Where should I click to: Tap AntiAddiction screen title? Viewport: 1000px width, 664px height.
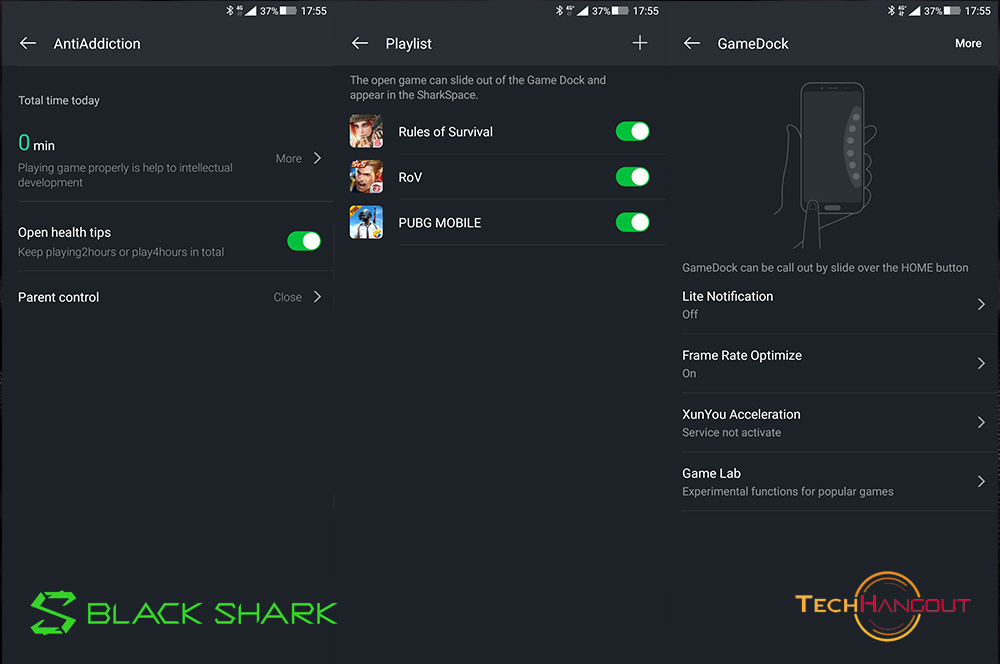pyautogui.click(x=97, y=43)
